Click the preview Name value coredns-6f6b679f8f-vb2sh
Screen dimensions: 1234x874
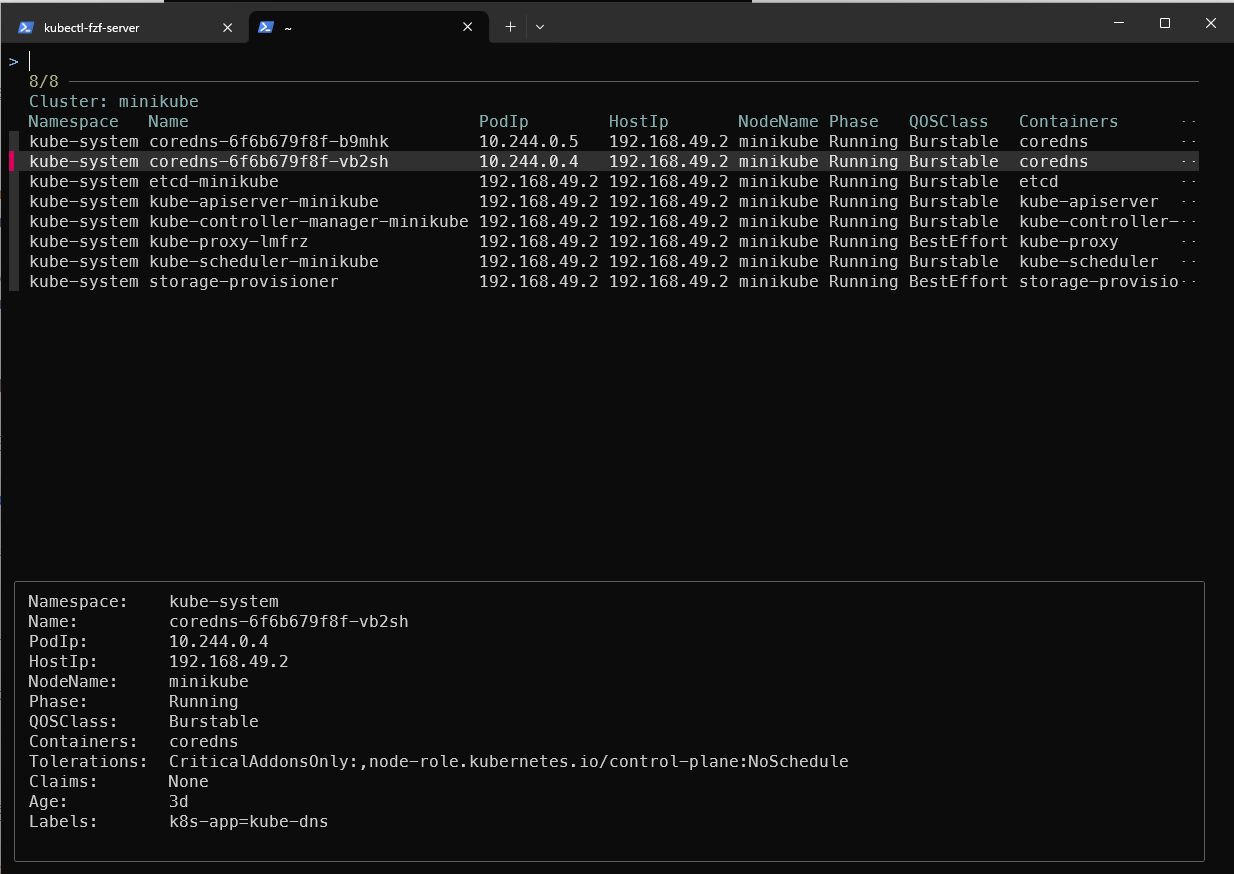289,621
